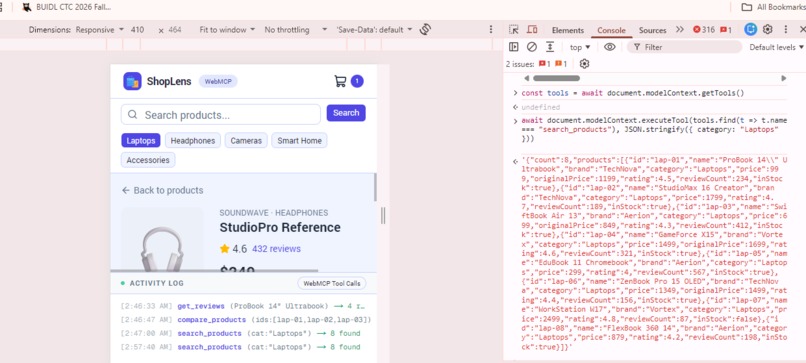This screenshot has width=806, height=363.
Task: Switch to the Sources tab
Action: [x=652, y=30]
